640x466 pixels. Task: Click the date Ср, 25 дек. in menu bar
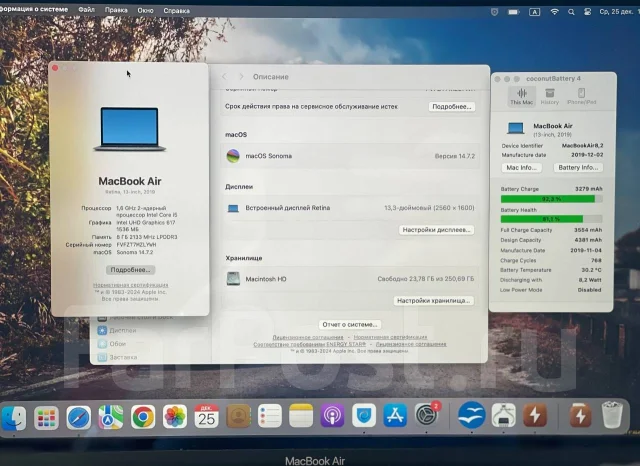coord(618,12)
